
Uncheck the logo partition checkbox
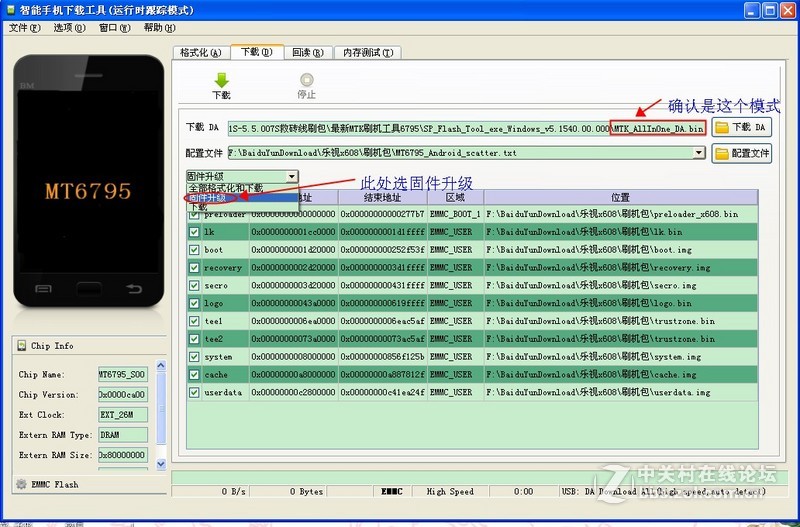pyautogui.click(x=194, y=303)
